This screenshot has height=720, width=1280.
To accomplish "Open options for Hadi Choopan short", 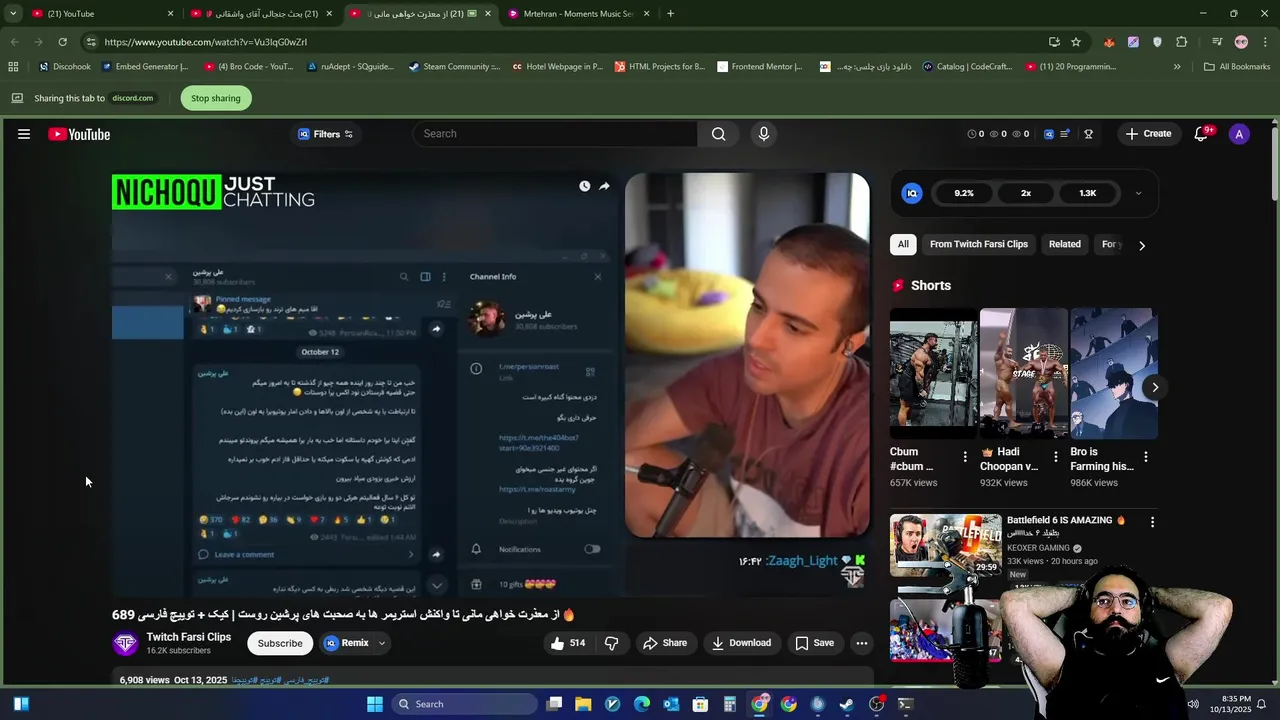I will [1055, 457].
